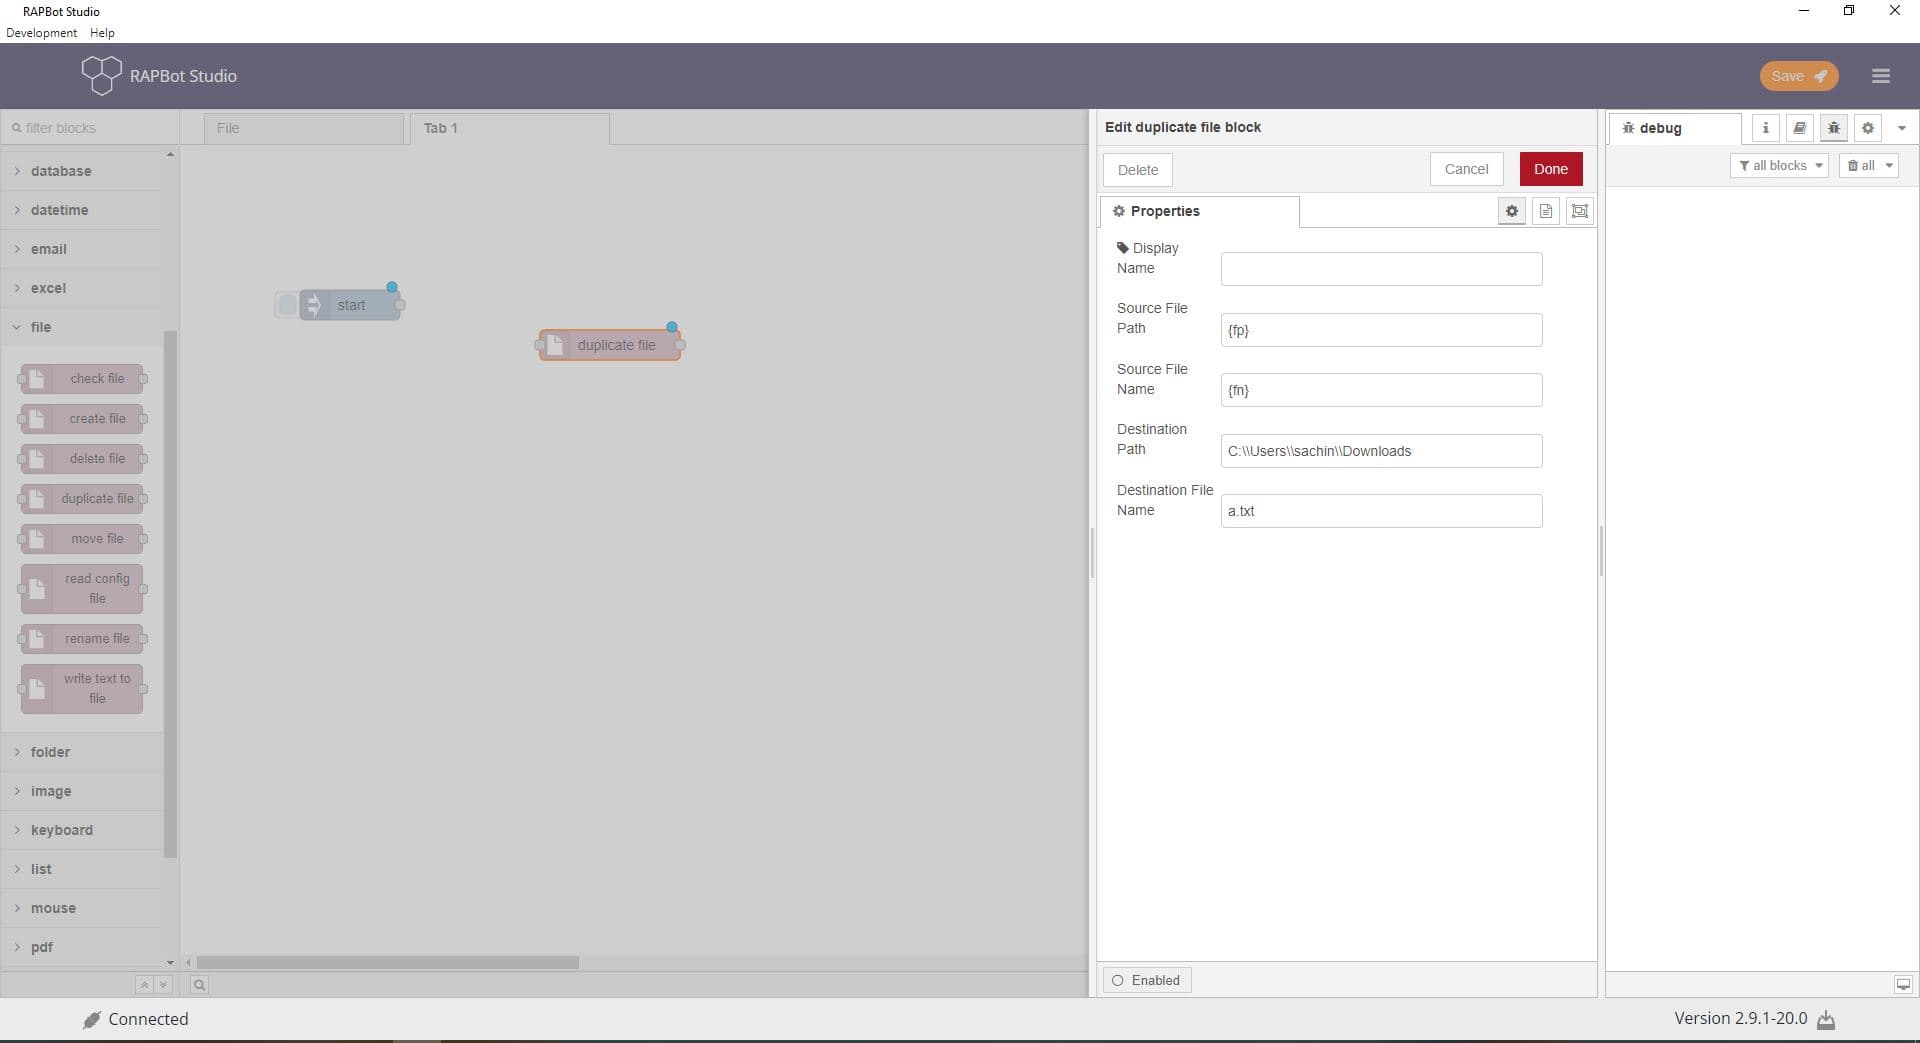Open the Help menu

[x=102, y=33]
